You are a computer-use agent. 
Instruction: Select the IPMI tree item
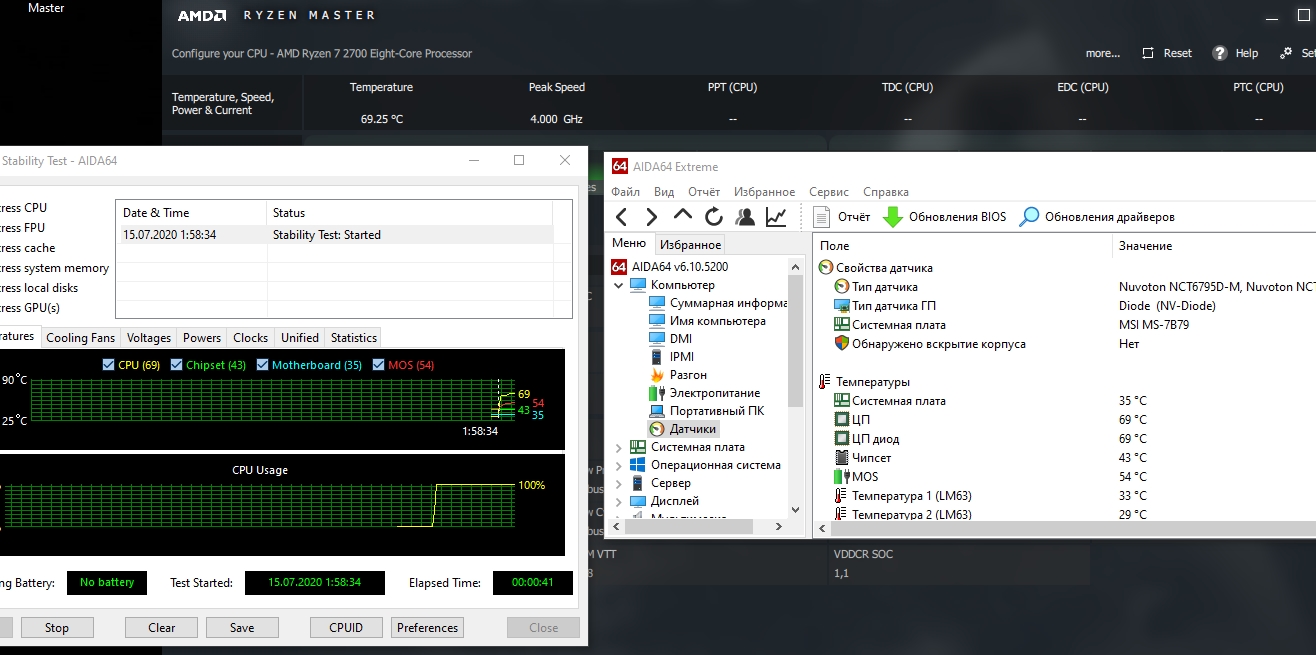coord(672,357)
